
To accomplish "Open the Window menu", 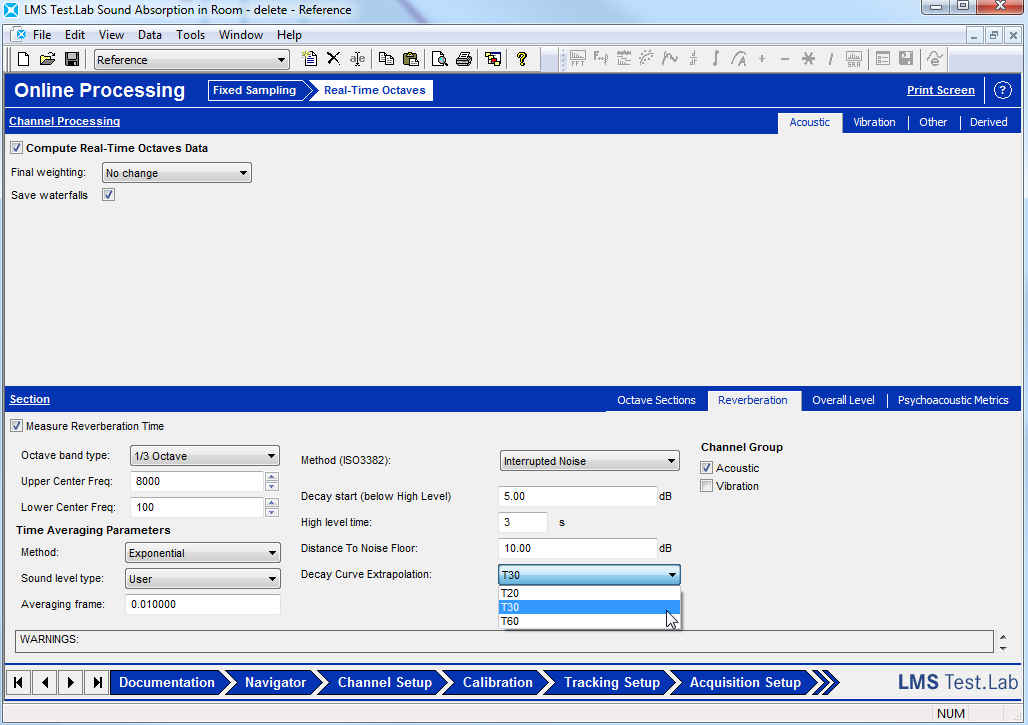I will click(241, 35).
